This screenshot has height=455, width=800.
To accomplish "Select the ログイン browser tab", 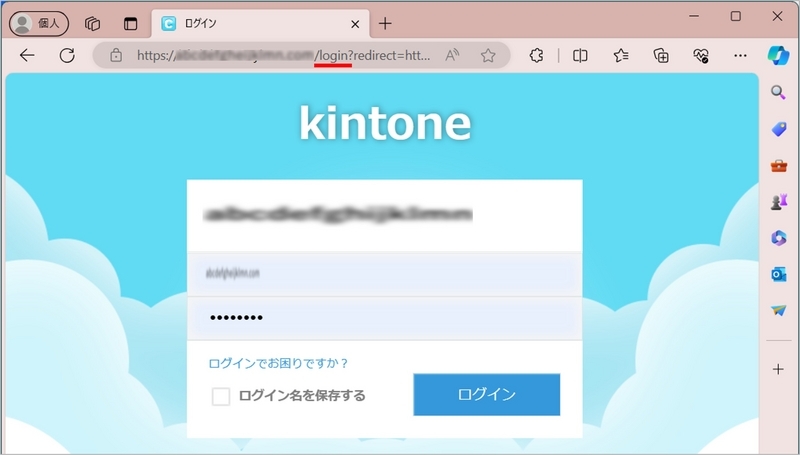I will [x=260, y=23].
